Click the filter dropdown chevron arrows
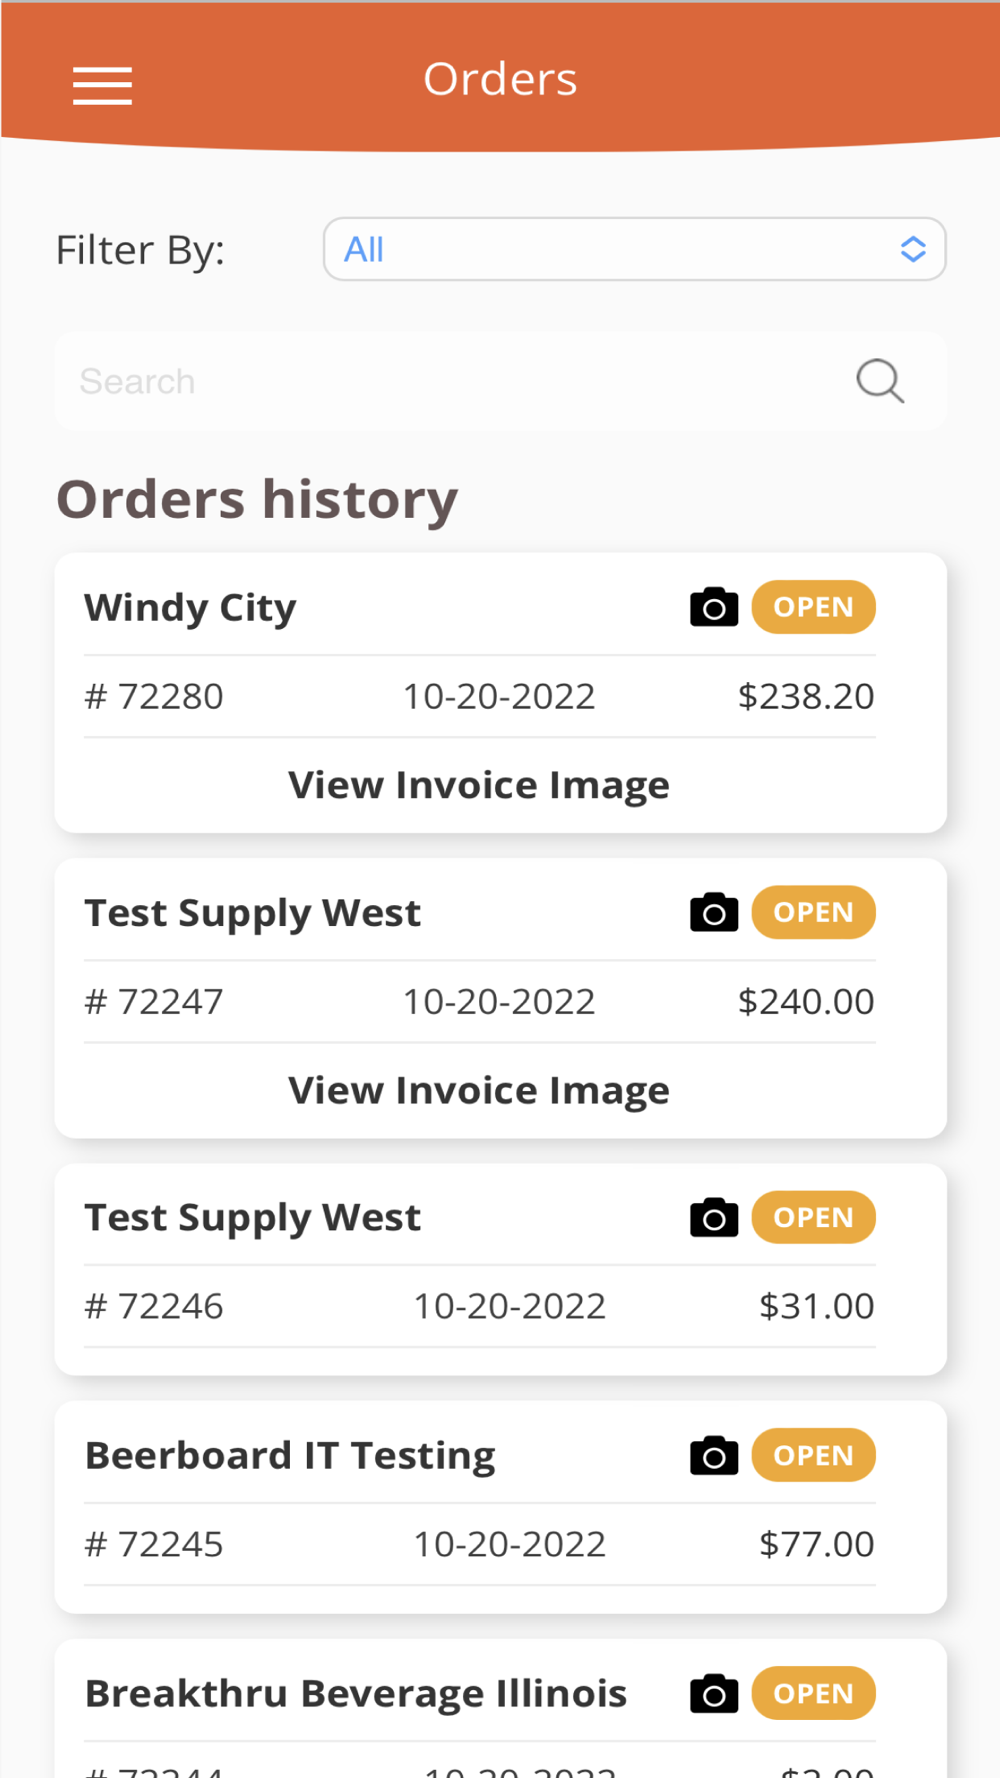This screenshot has height=1778, width=1000. [912, 249]
